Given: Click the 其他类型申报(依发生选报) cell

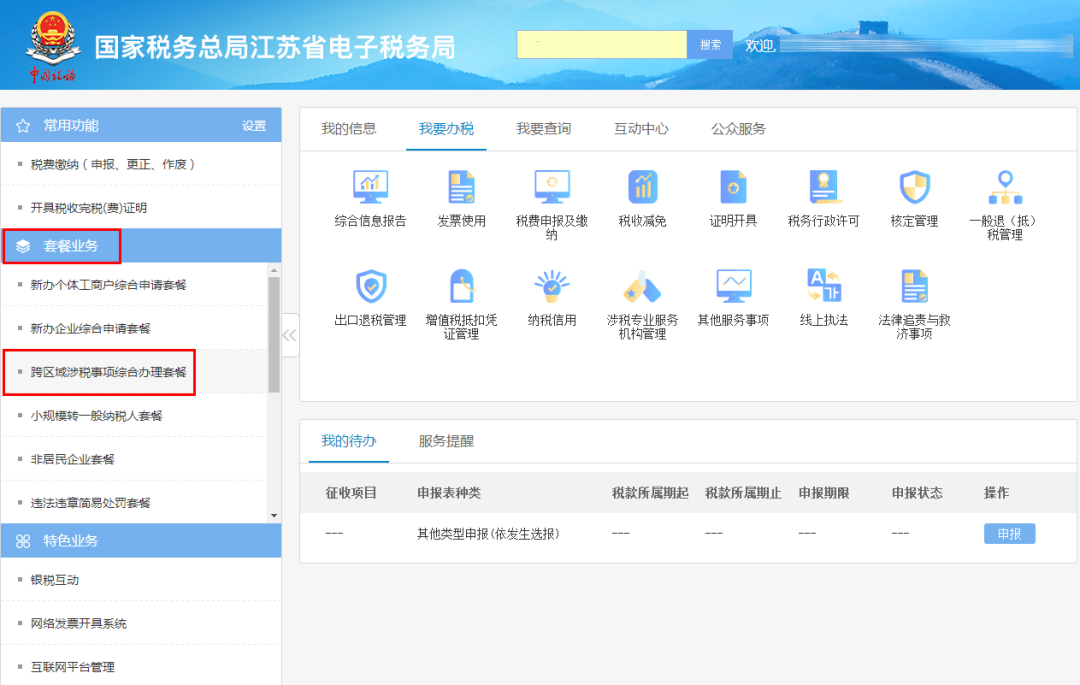Looking at the screenshot, I should click(488, 534).
